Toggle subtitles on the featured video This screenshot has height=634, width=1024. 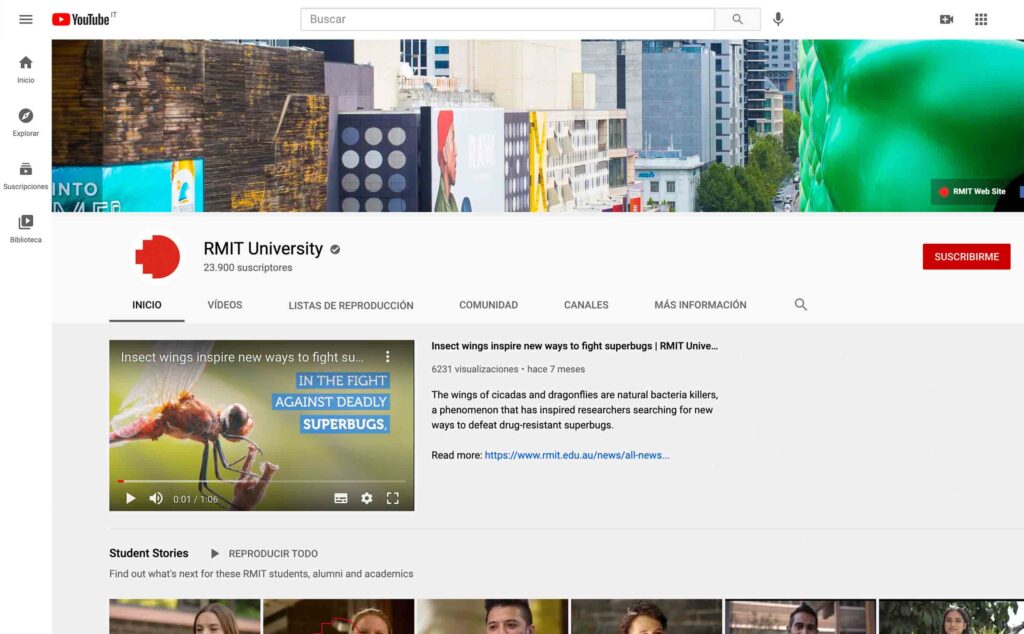point(340,498)
